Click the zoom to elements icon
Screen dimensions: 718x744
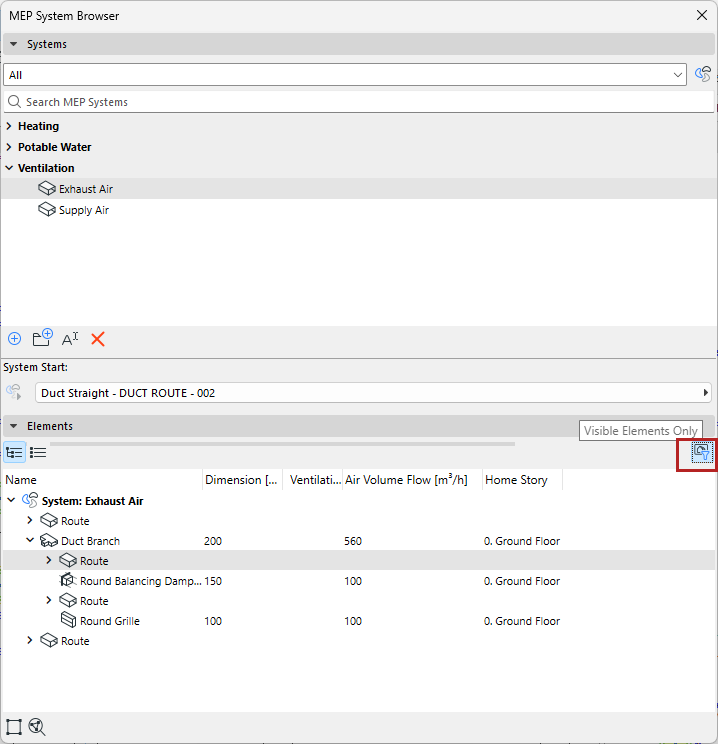[37, 726]
